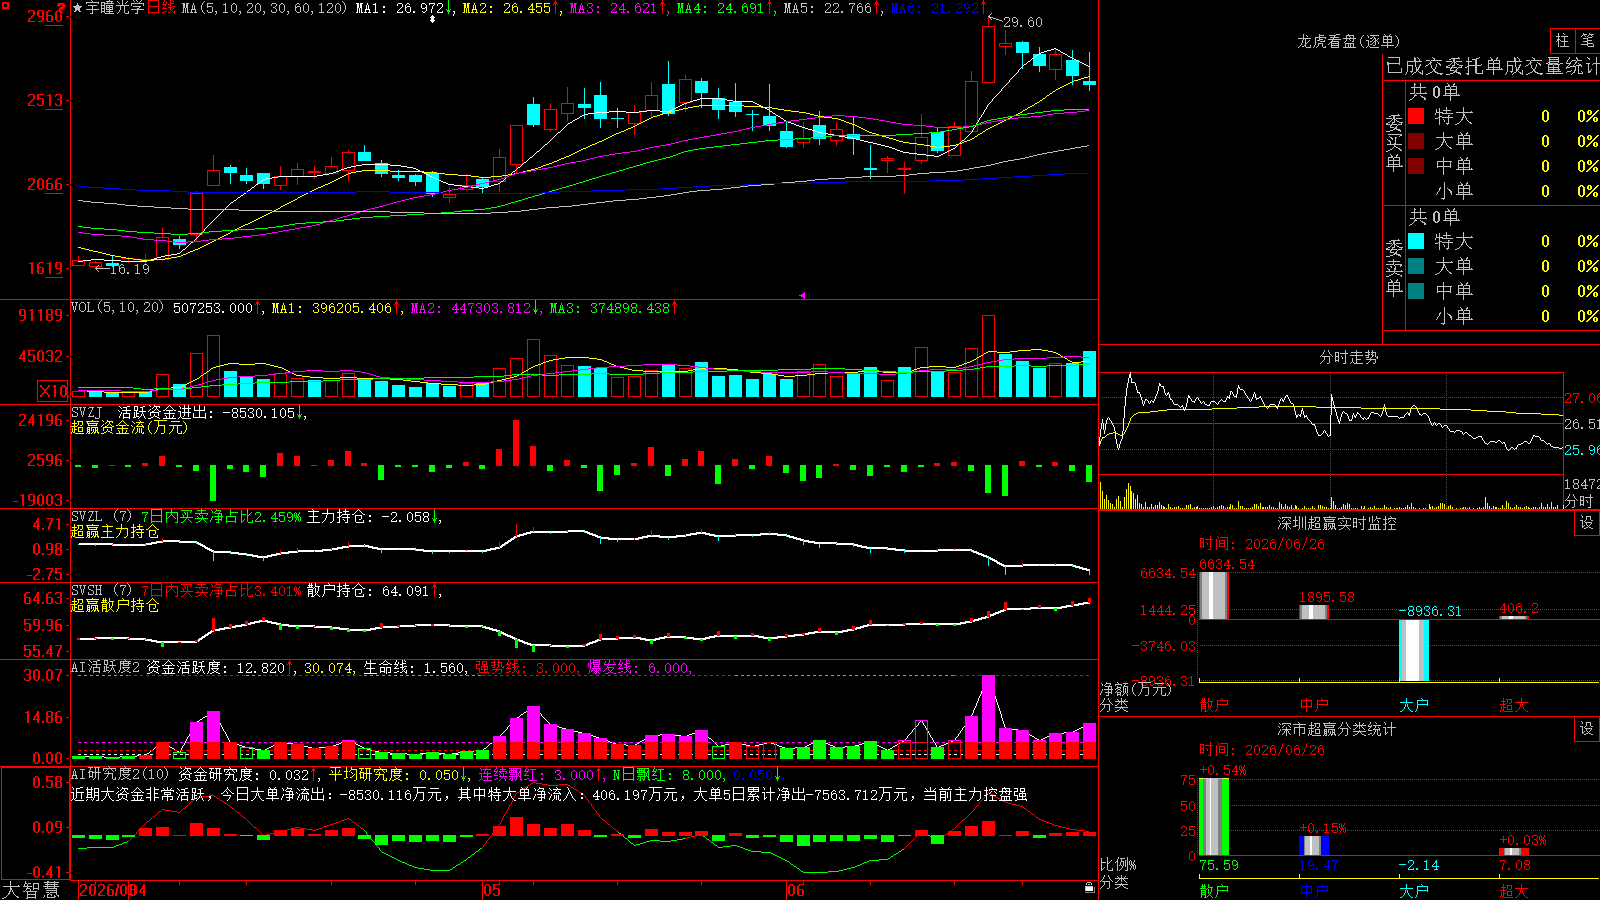
Task: Click the small magenta arrow below the candlestick chart
Action: tap(802, 295)
